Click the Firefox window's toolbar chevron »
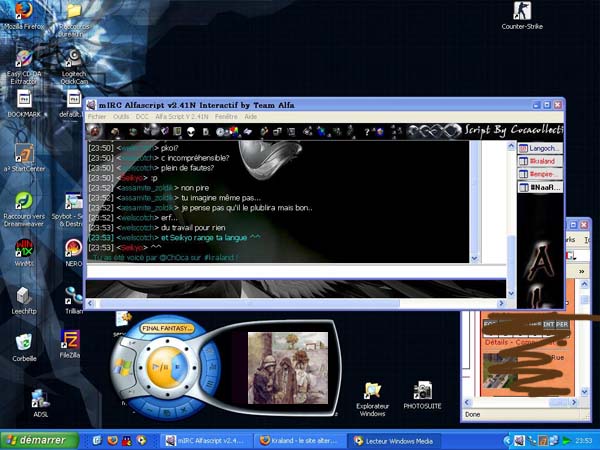The width and height of the screenshot is (600, 450). point(582,271)
